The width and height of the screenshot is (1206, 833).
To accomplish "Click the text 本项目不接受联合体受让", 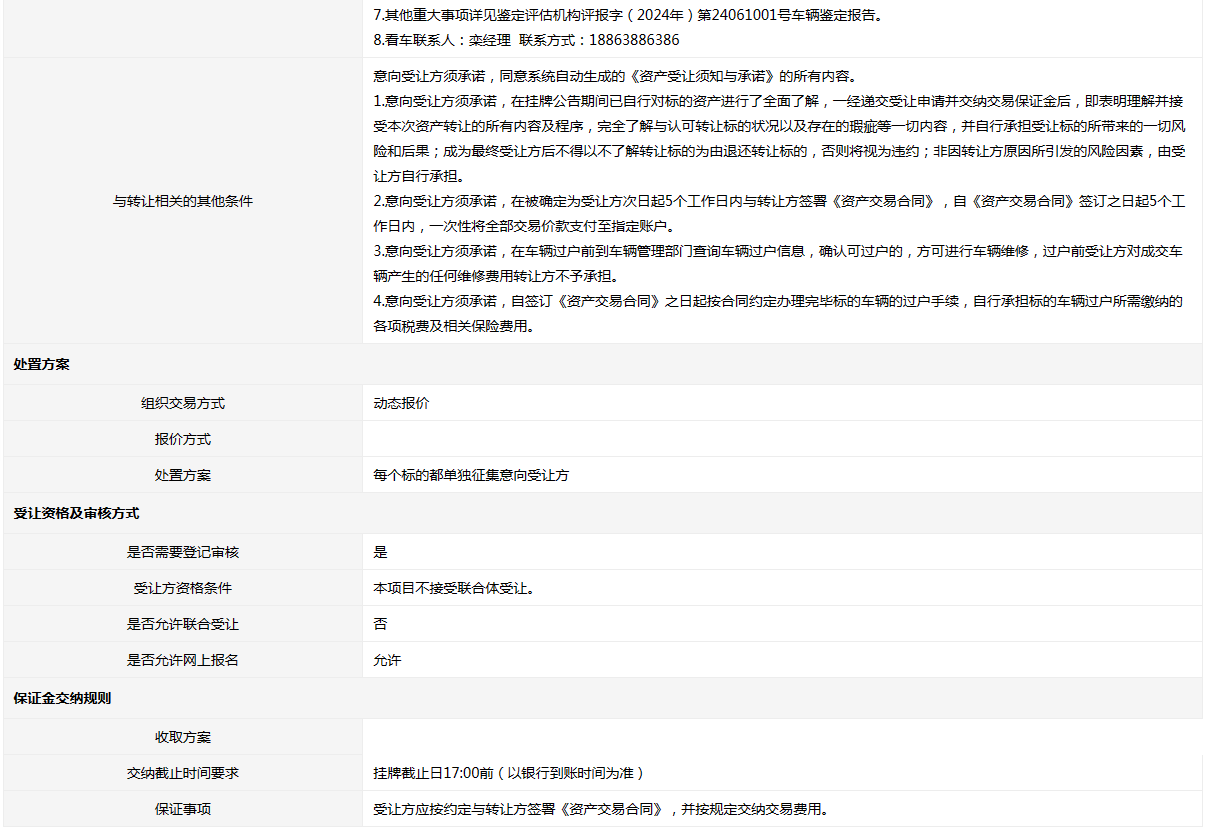I will (453, 588).
